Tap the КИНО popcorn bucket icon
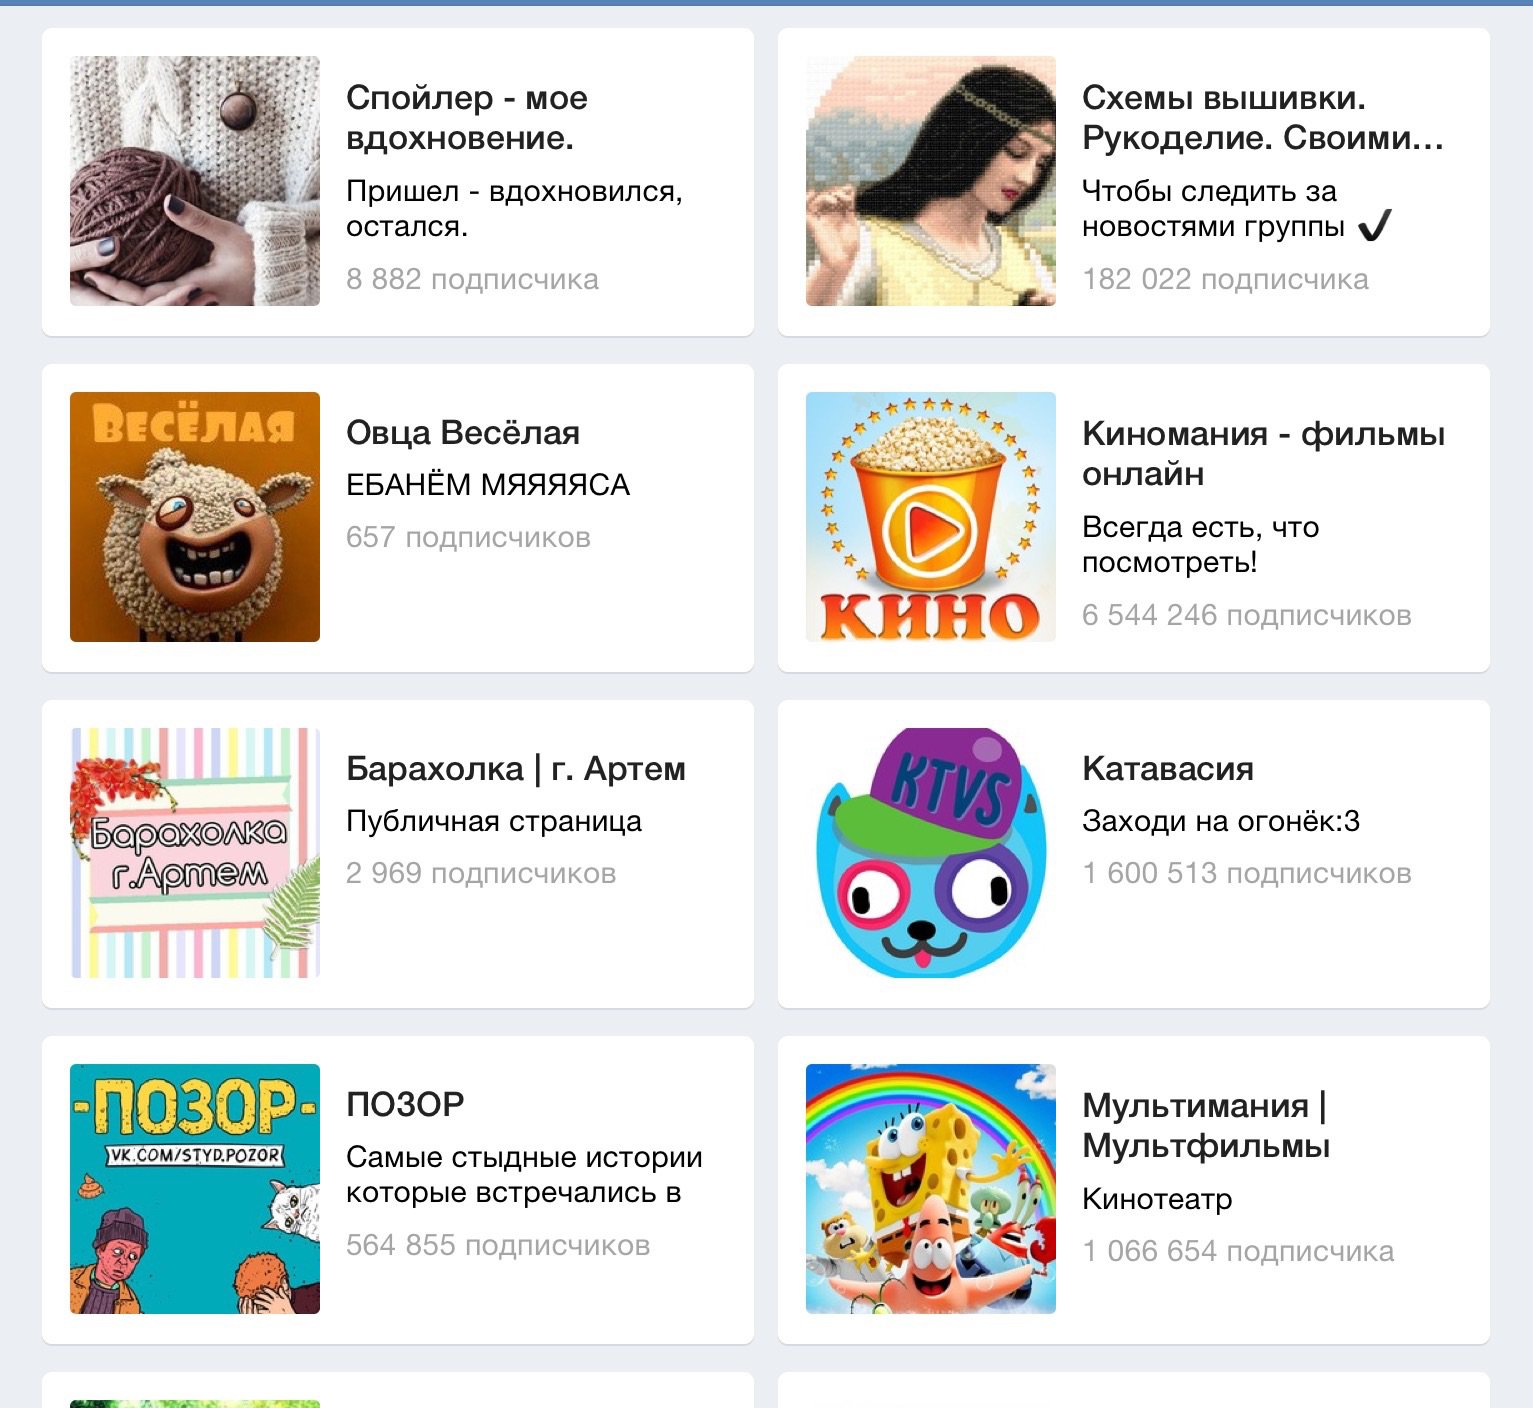 (x=931, y=517)
